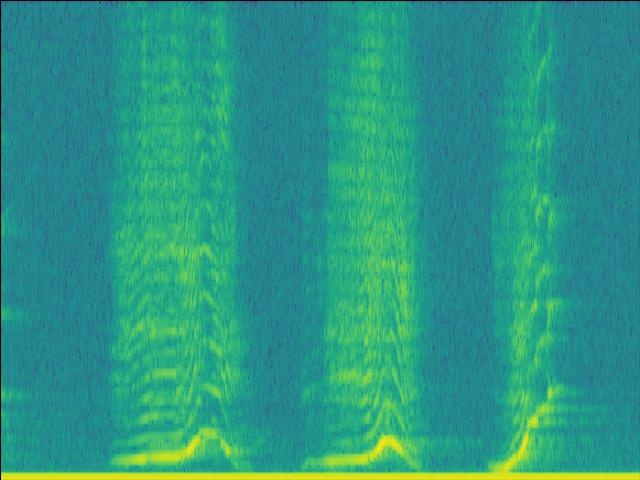
Task: Click the onset of the second burst's fundamental line
Action: [x=312, y=463]
